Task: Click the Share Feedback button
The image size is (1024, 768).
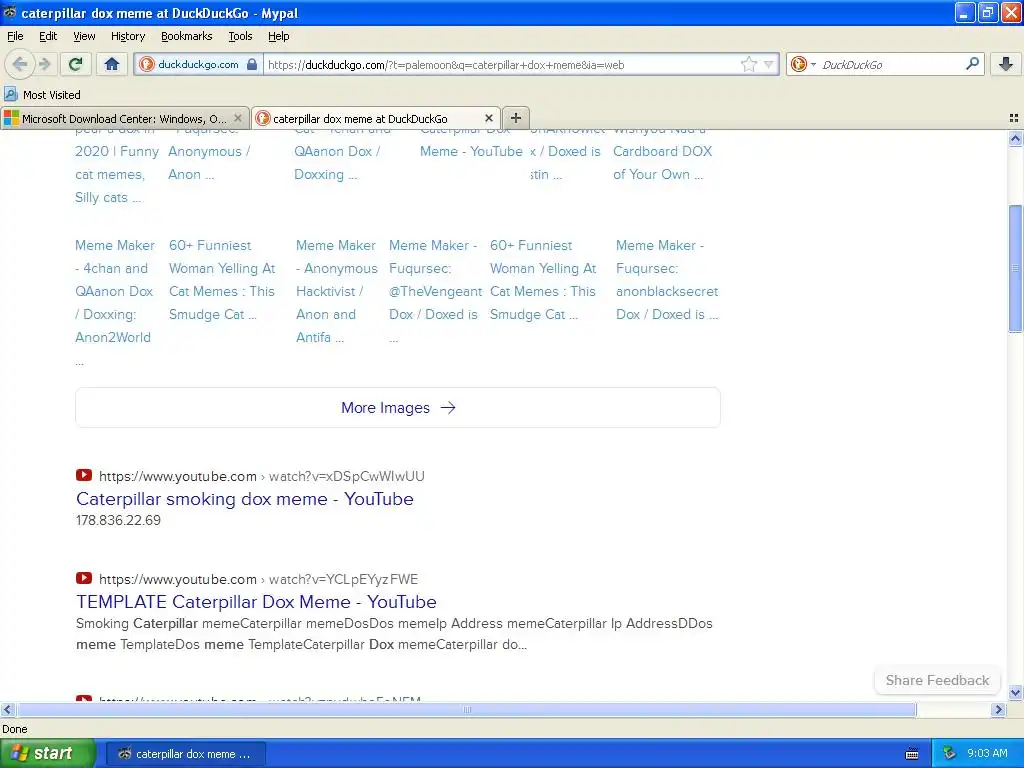Action: (x=937, y=680)
